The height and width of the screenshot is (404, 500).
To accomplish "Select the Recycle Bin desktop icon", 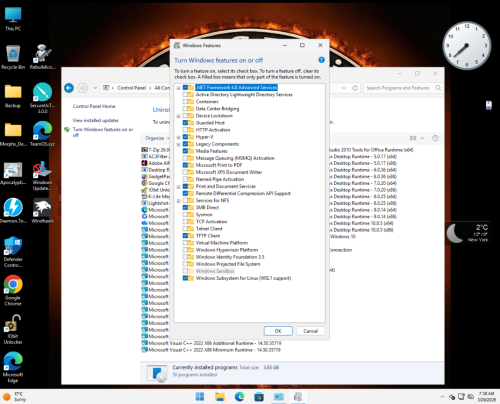I will coord(13,57).
